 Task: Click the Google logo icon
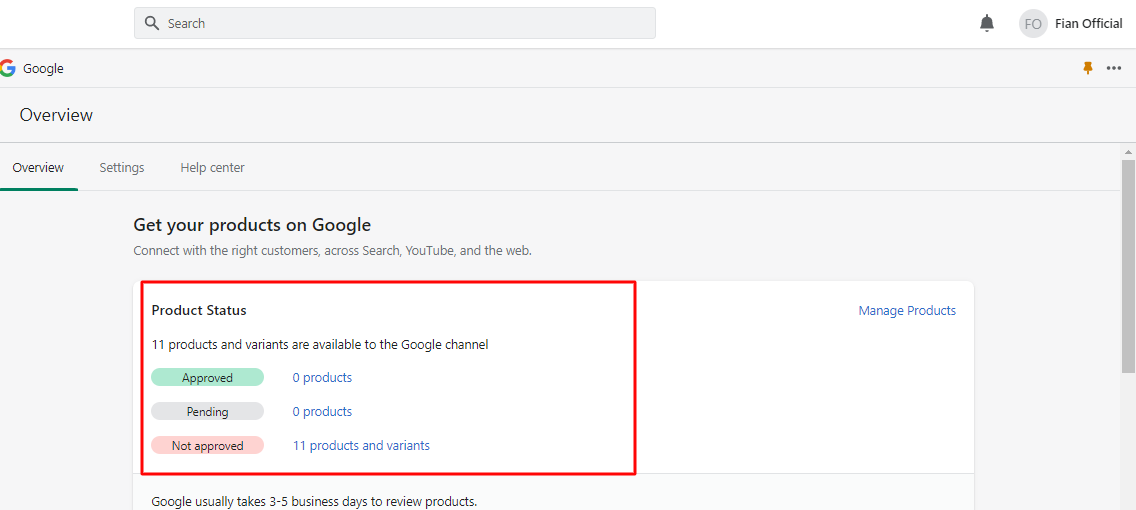(x=8, y=68)
